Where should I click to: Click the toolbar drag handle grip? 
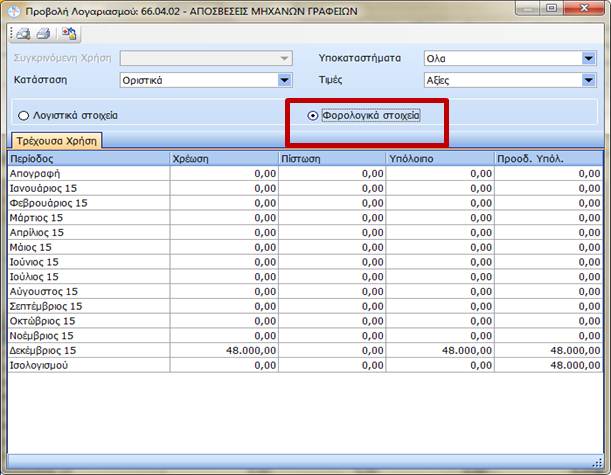pos(11,34)
